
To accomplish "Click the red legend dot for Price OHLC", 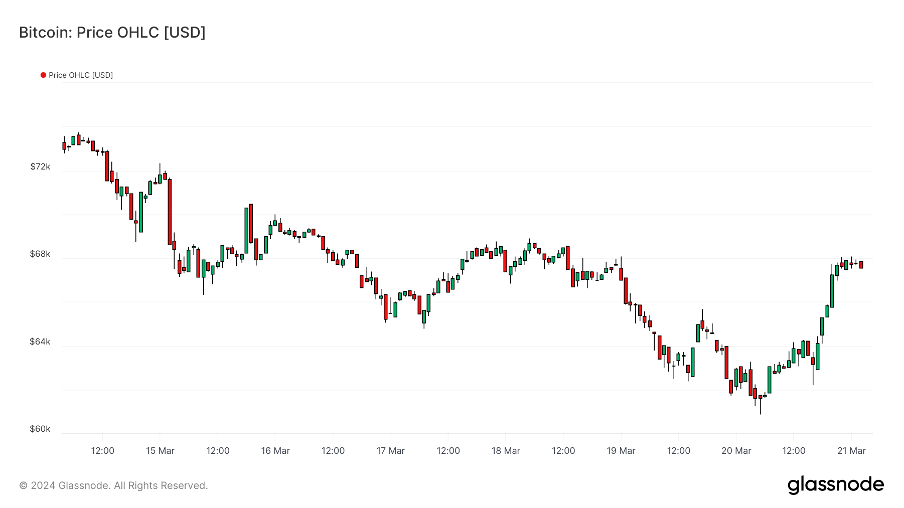I will (43, 75).
